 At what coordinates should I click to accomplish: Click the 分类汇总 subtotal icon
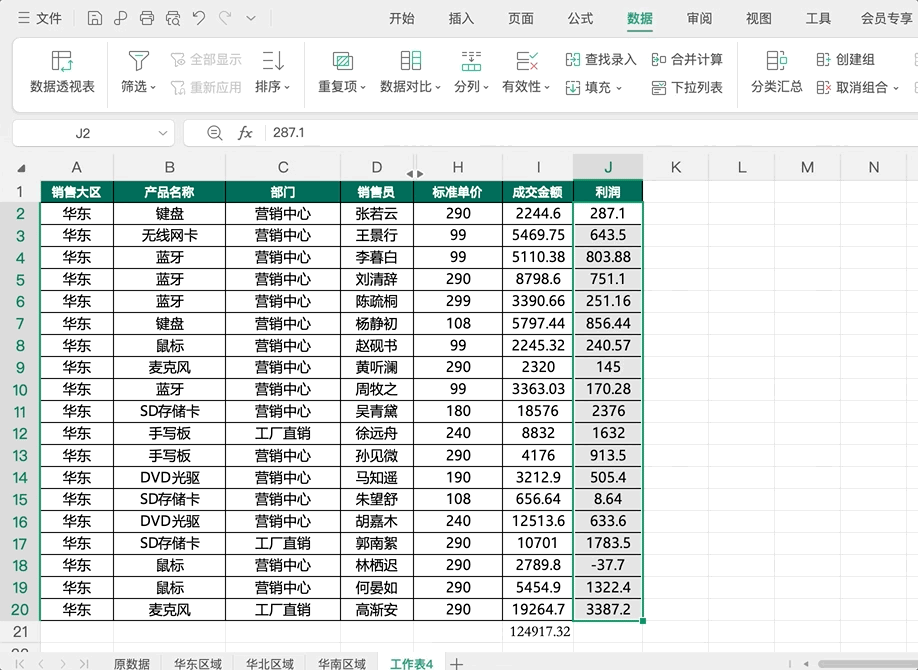[x=777, y=61]
